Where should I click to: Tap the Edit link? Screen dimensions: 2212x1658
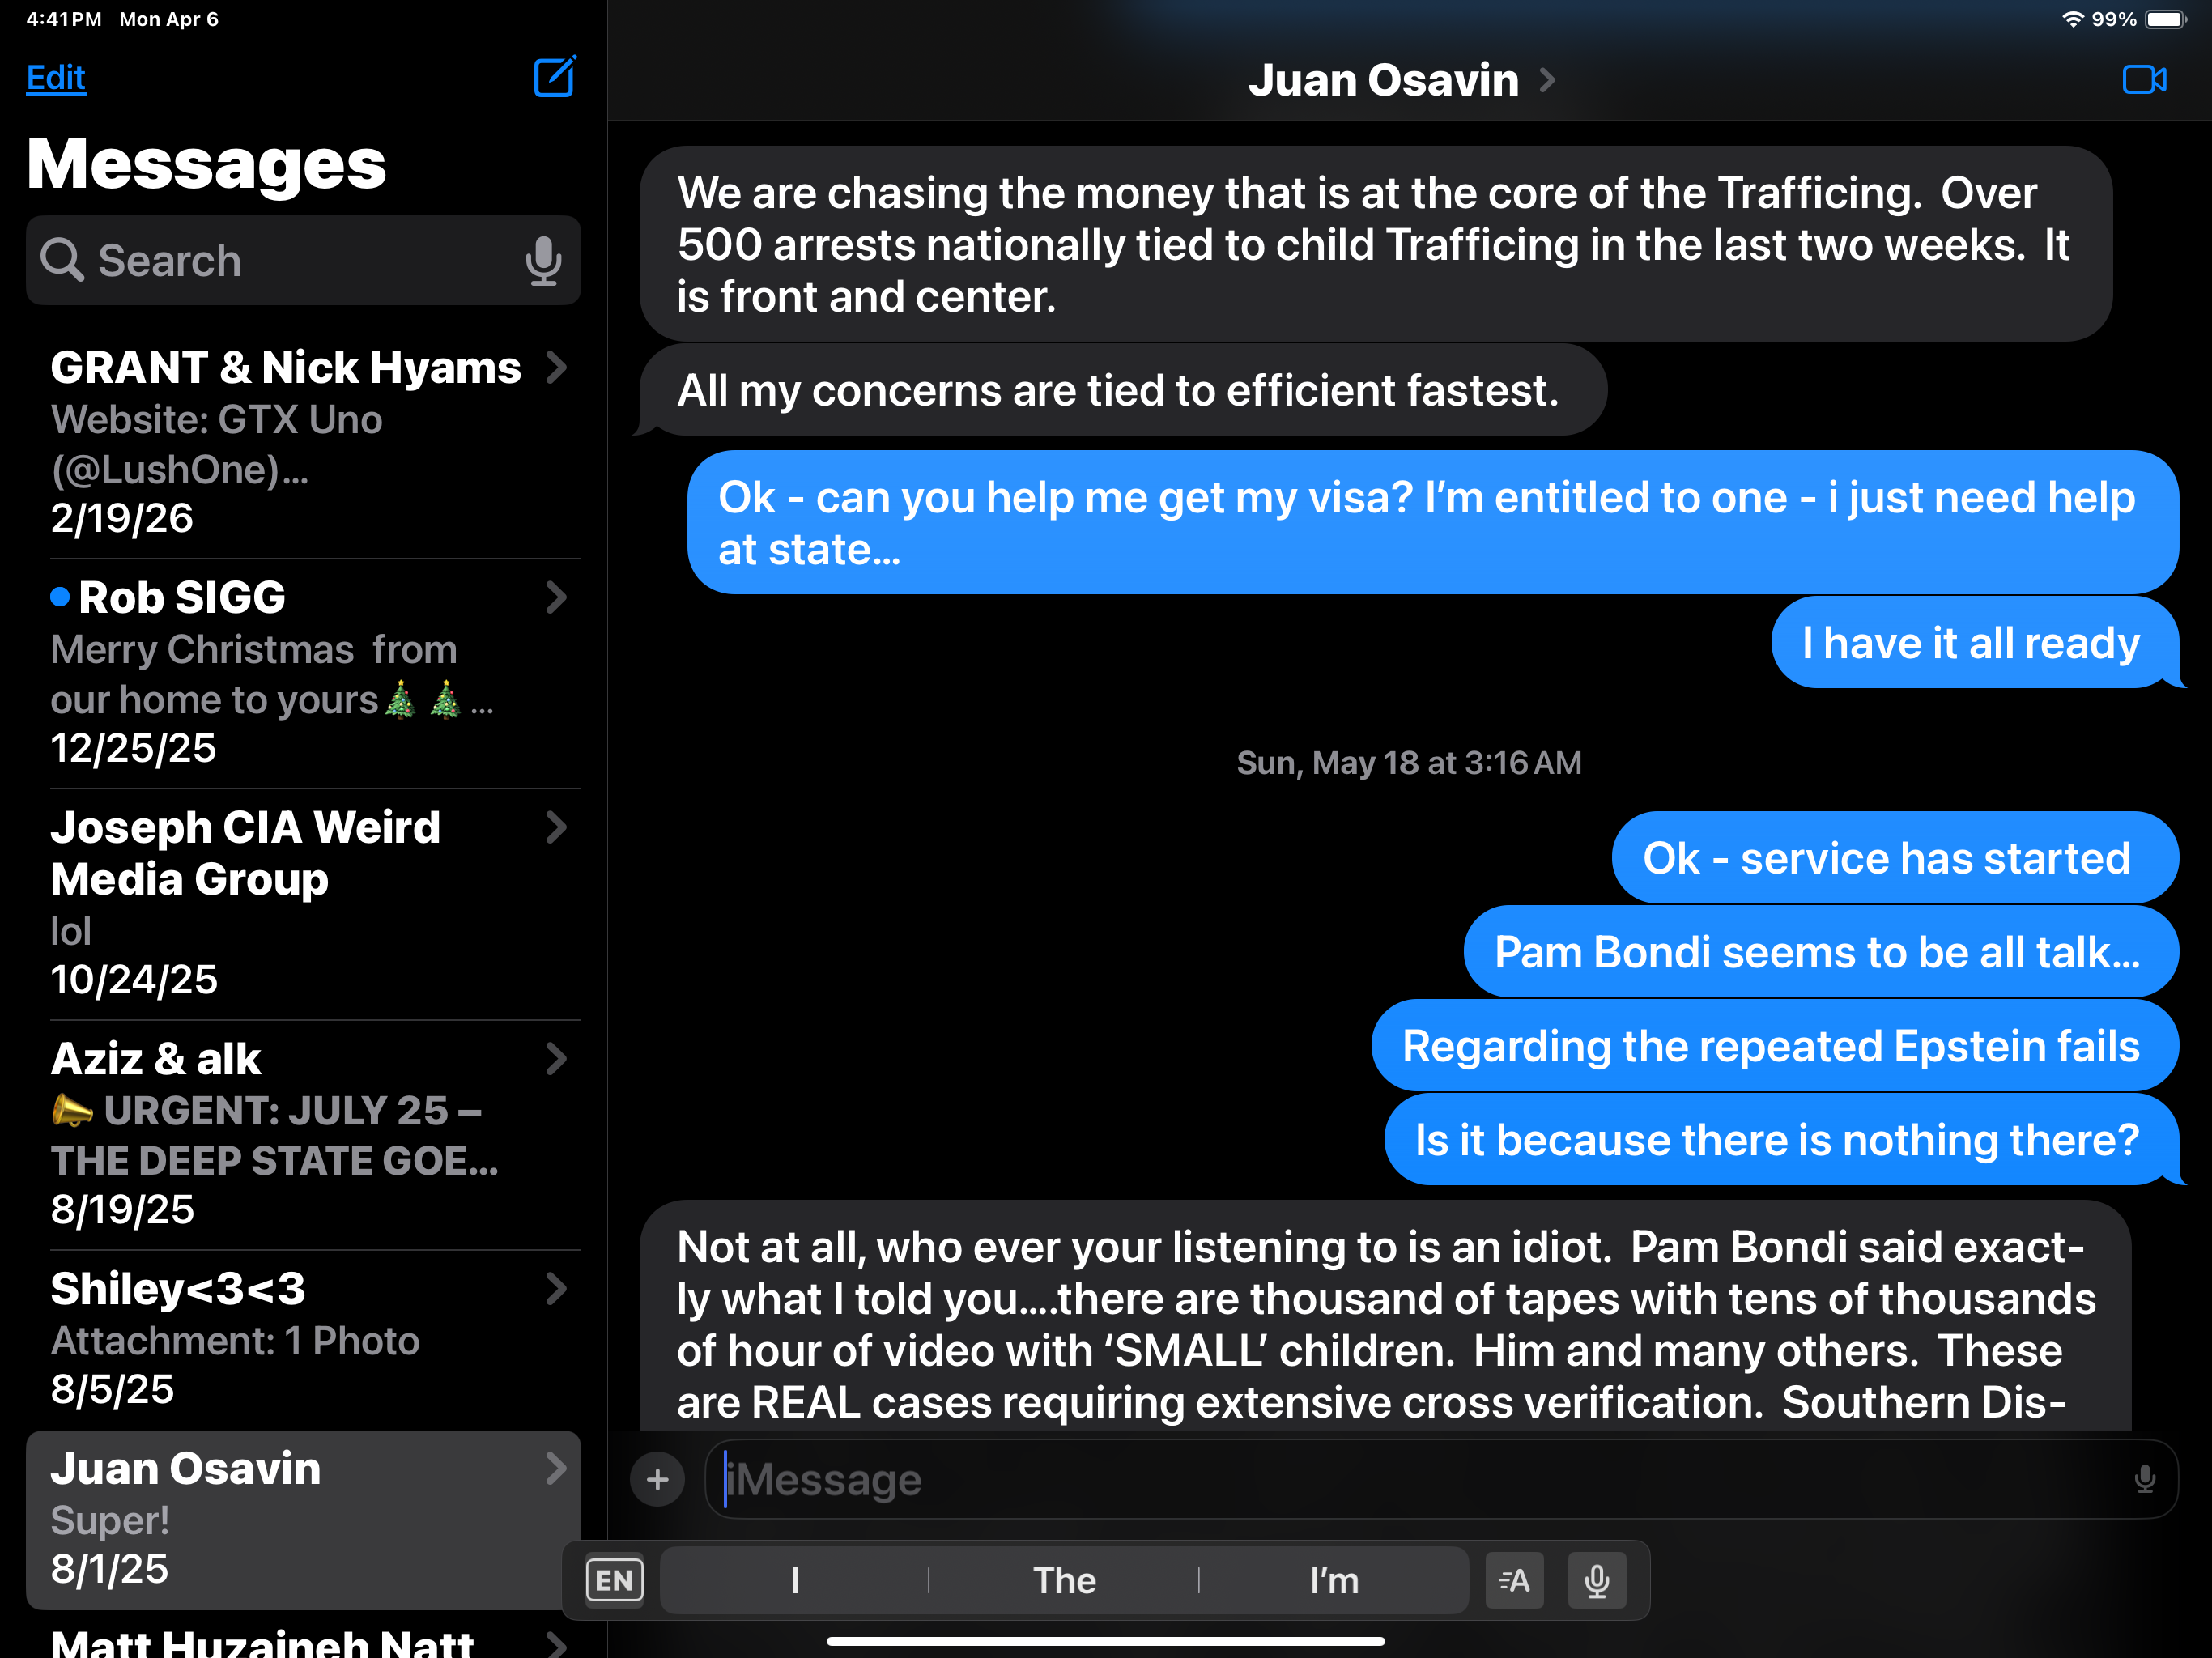pos(56,78)
